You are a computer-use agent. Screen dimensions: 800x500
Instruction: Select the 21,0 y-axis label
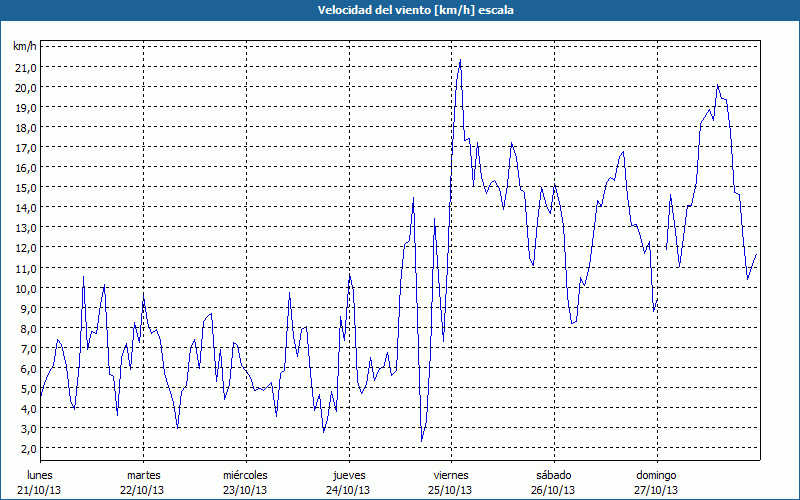pos(25,67)
